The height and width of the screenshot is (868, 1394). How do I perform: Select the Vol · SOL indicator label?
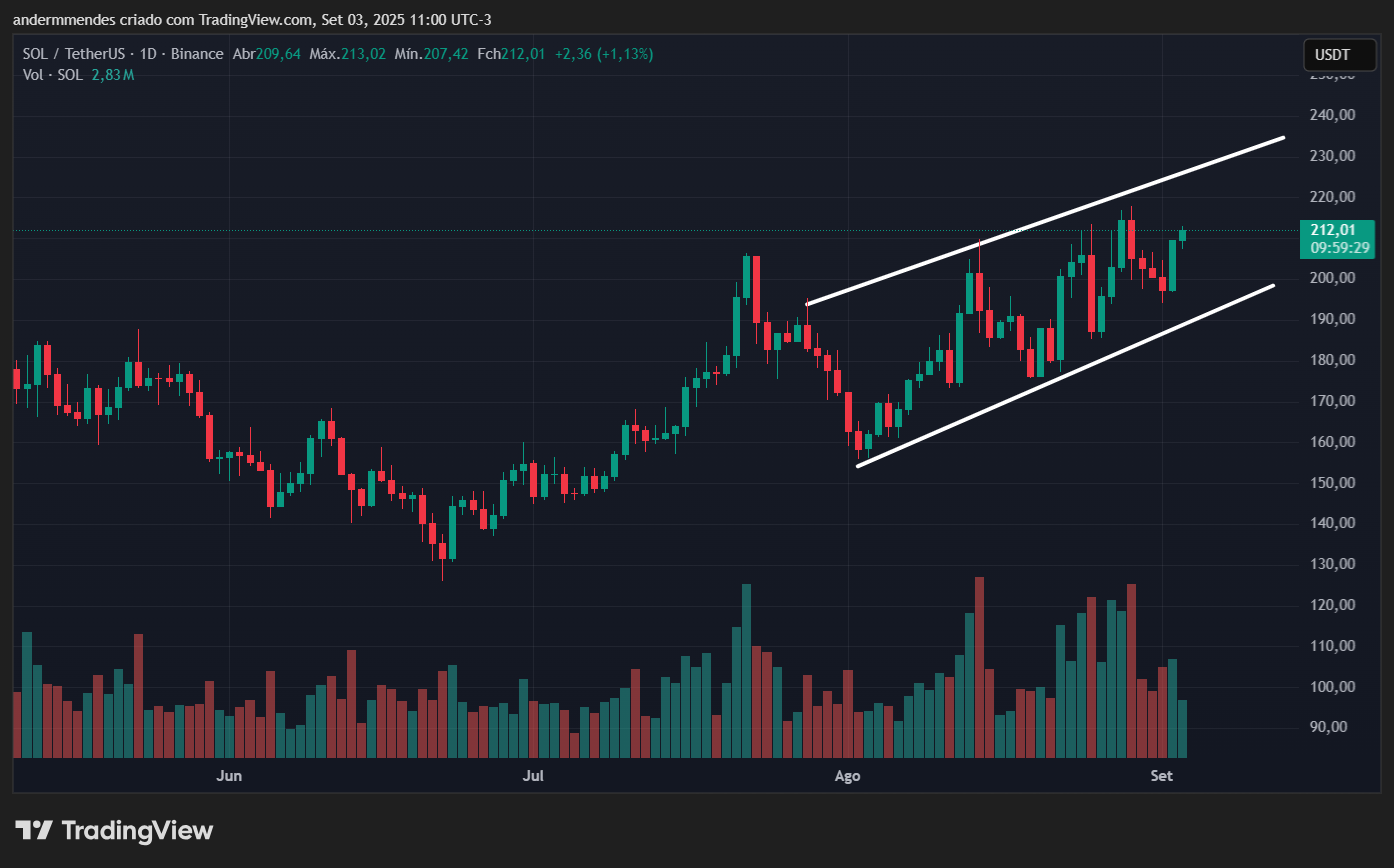[x=53, y=75]
